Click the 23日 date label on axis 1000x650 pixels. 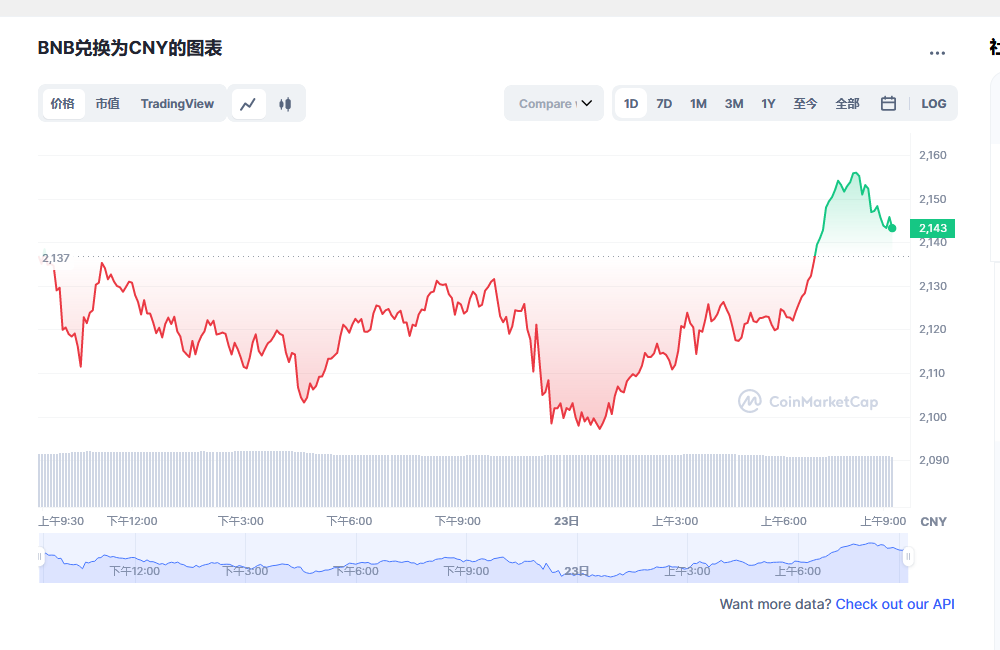[x=566, y=521]
